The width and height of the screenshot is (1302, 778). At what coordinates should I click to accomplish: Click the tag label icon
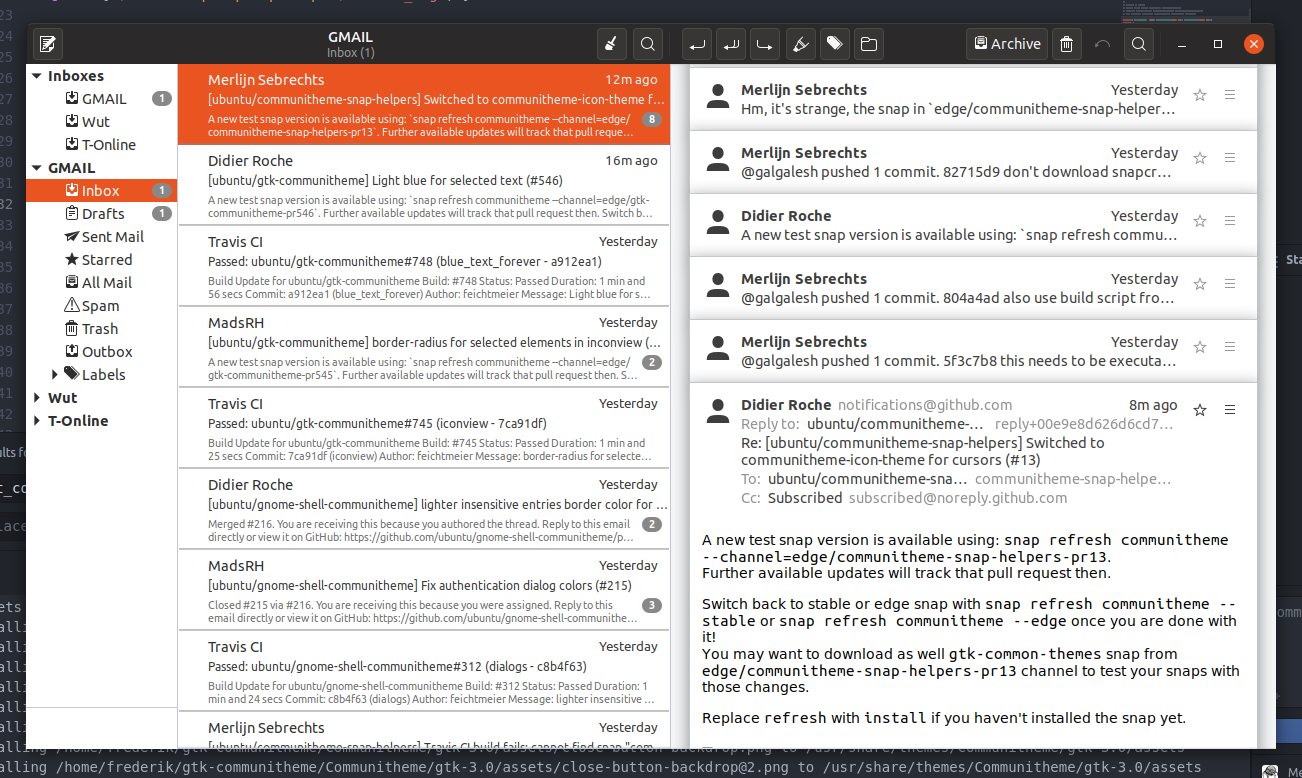coord(834,44)
